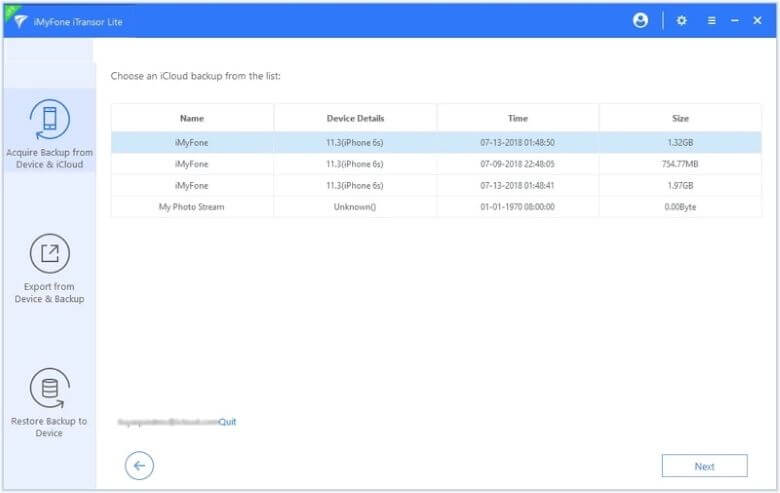Minimize the iTransor Lite window
The width and height of the screenshot is (780, 493).
(x=734, y=20)
